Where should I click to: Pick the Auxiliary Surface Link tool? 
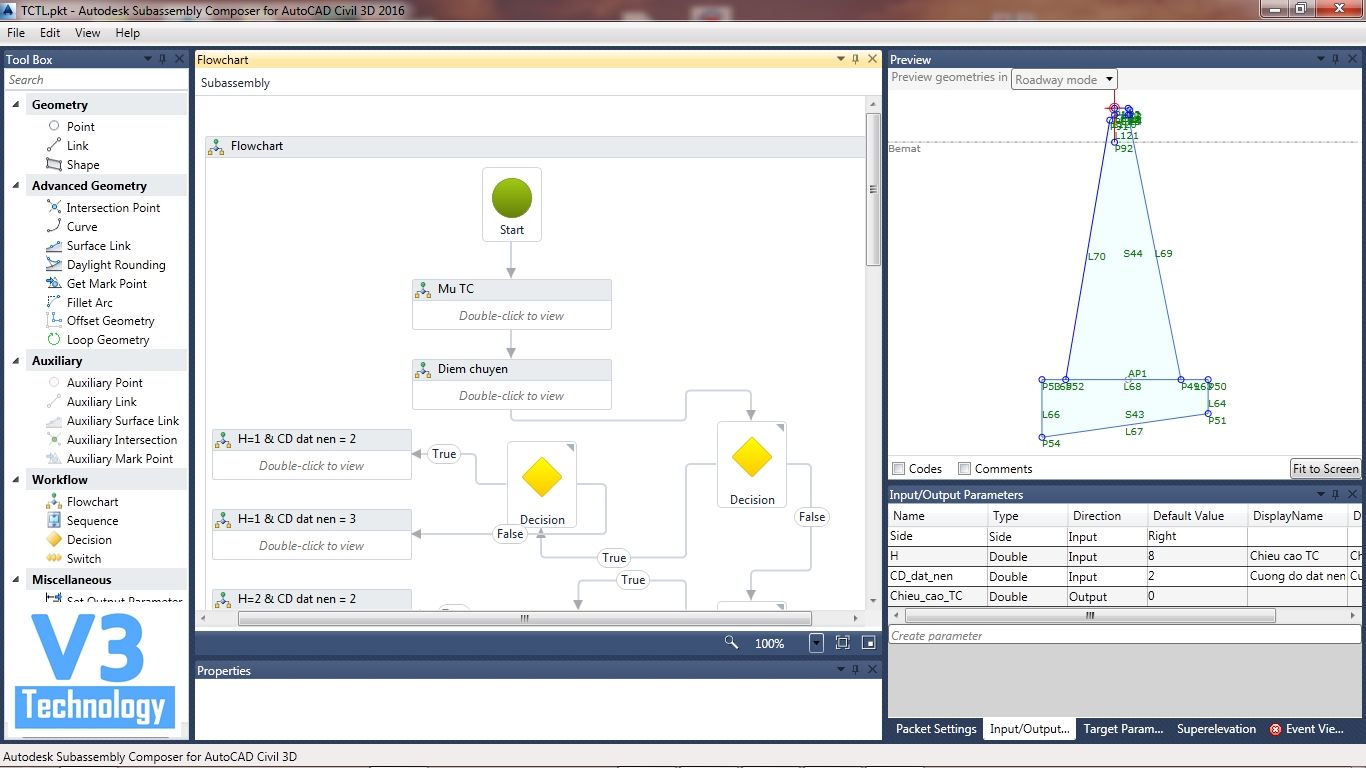click(122, 421)
